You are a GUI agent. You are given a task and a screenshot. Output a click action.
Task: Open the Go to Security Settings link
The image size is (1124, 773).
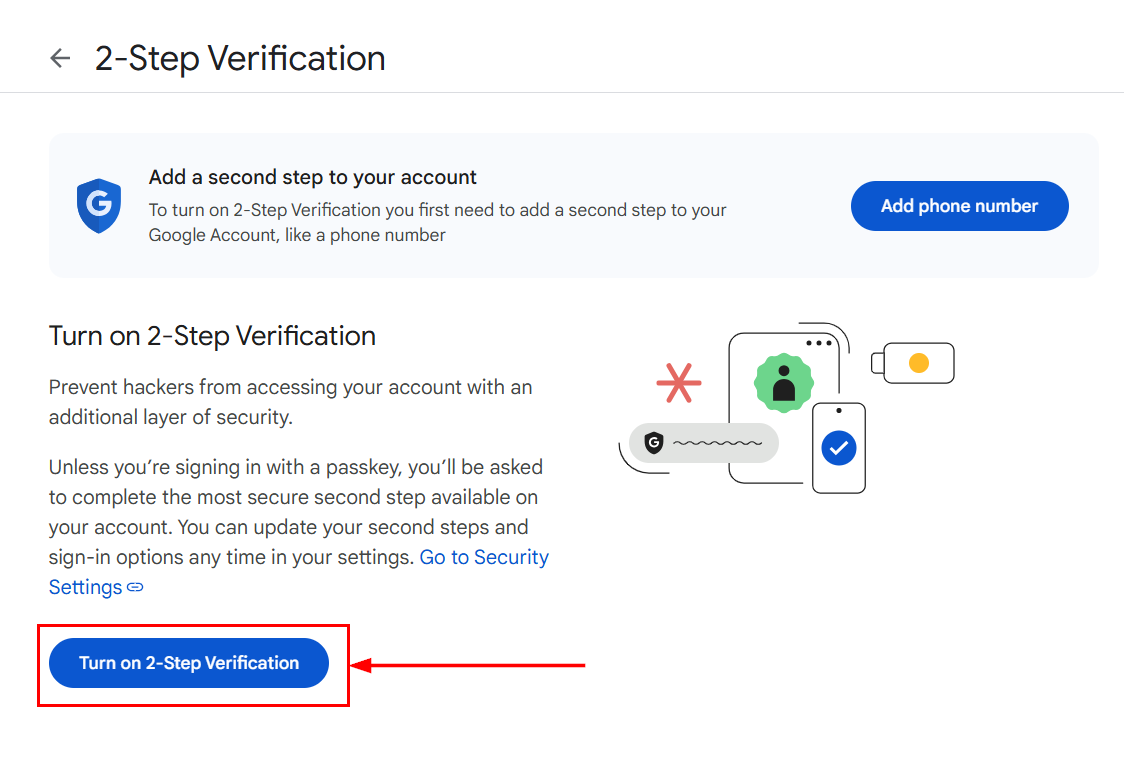(x=484, y=557)
